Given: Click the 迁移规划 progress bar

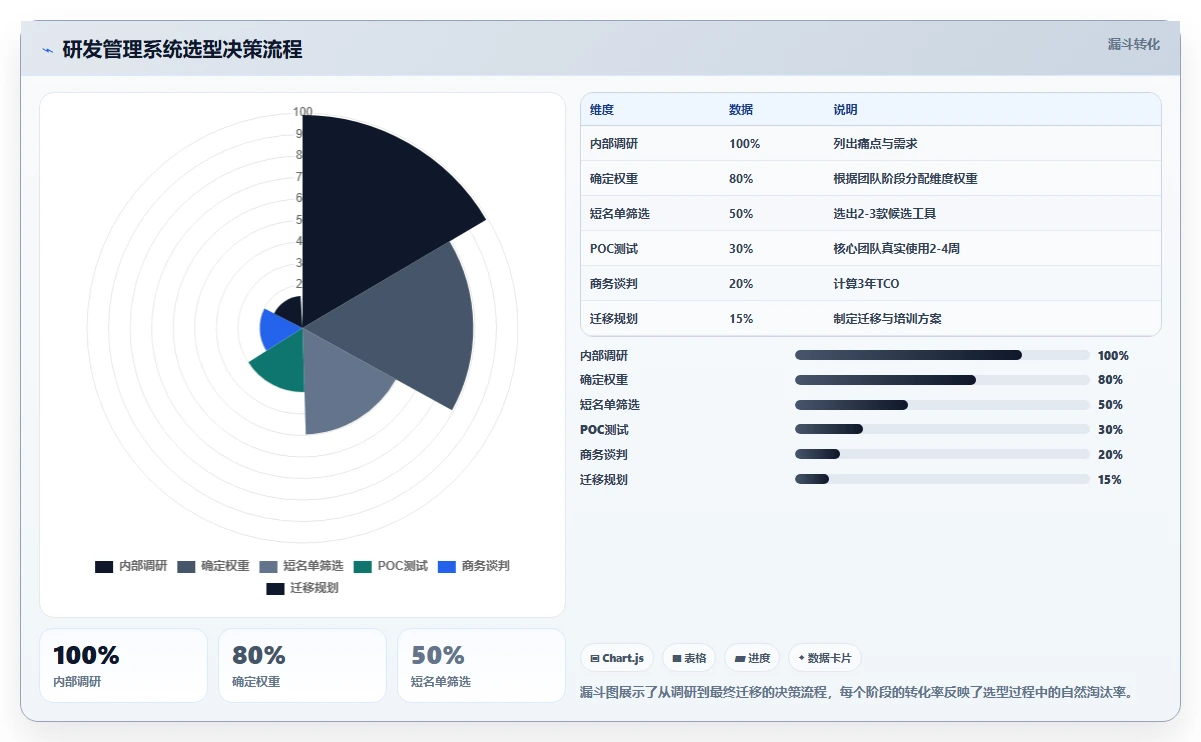Looking at the screenshot, I should pos(942,480).
